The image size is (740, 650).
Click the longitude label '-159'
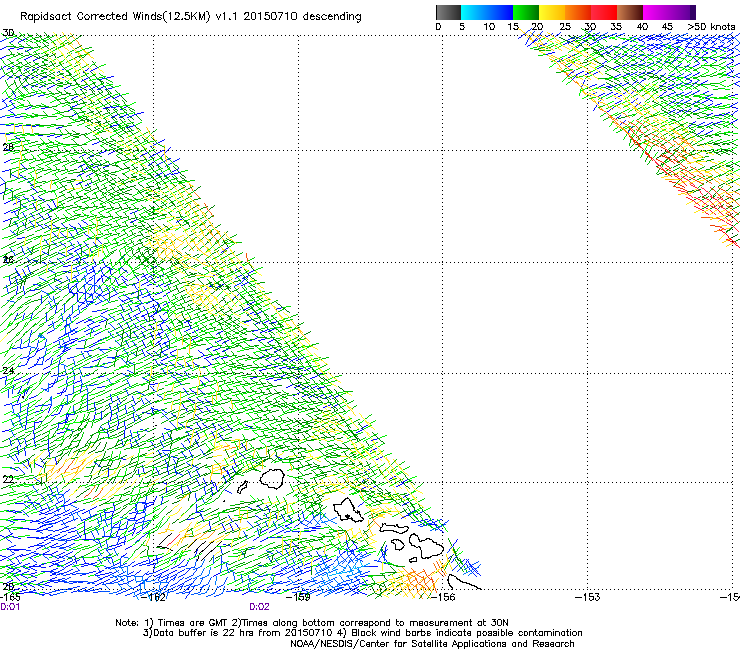[298, 597]
